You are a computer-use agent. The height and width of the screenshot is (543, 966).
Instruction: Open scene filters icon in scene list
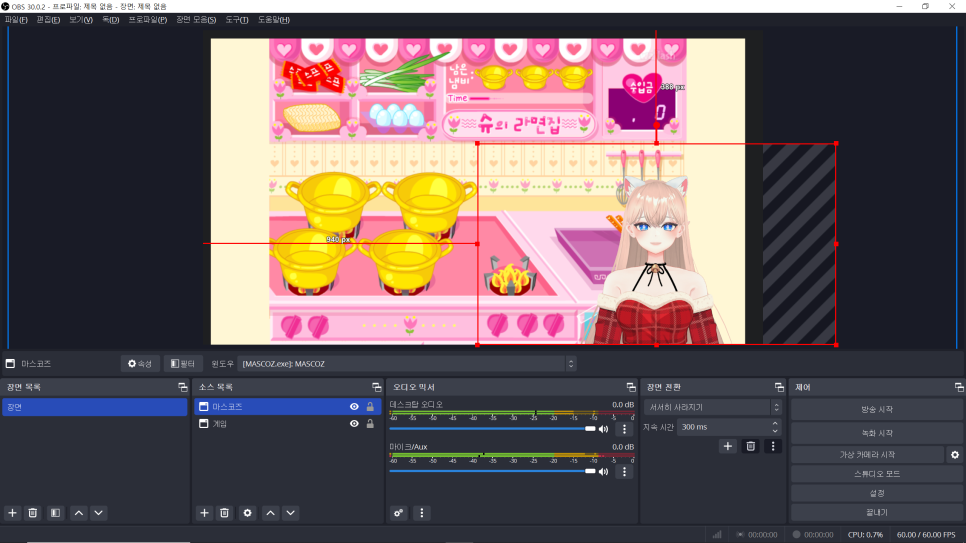click(x=55, y=513)
